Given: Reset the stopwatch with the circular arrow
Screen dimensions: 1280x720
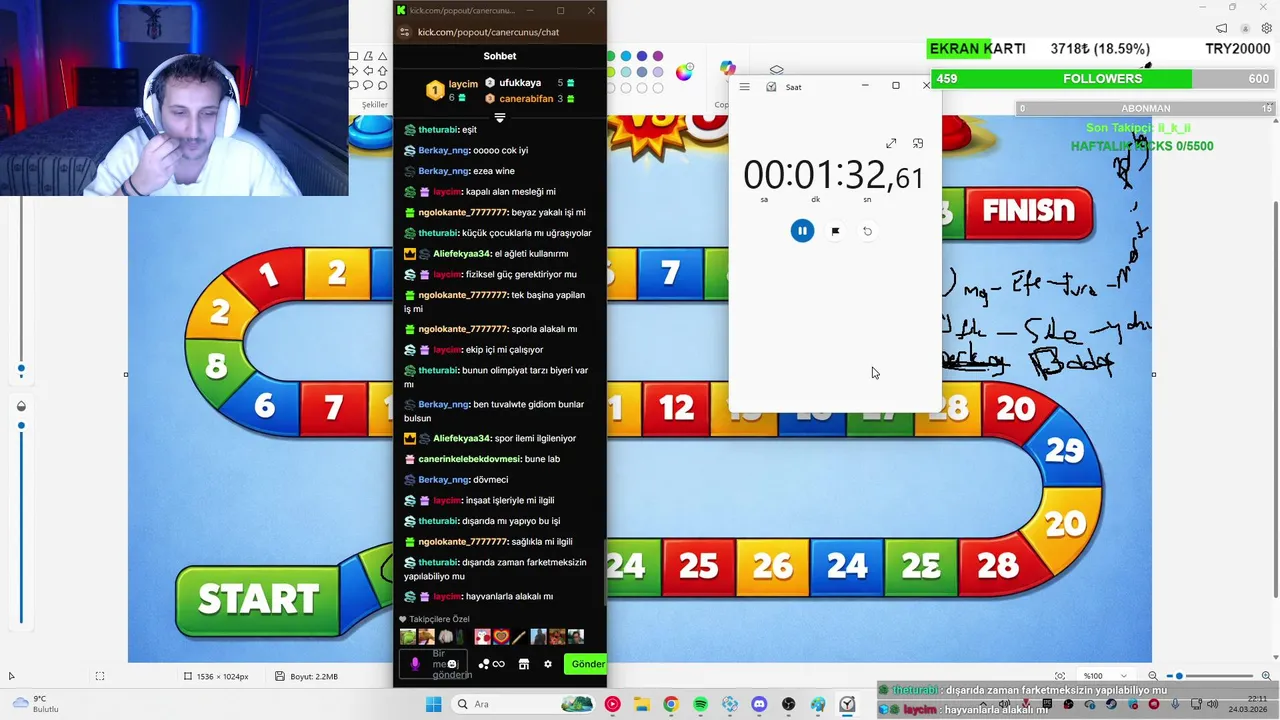Looking at the screenshot, I should point(867,231).
